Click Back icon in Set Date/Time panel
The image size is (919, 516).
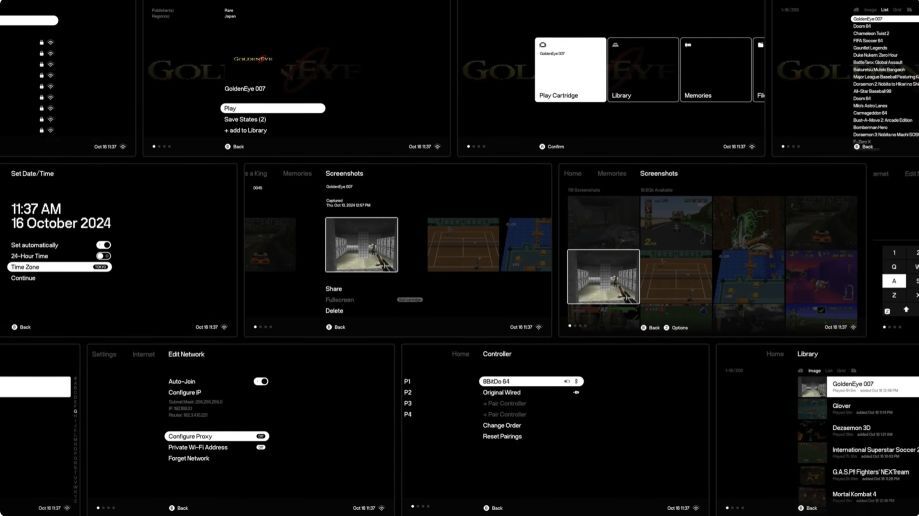pyautogui.click(x=14, y=327)
